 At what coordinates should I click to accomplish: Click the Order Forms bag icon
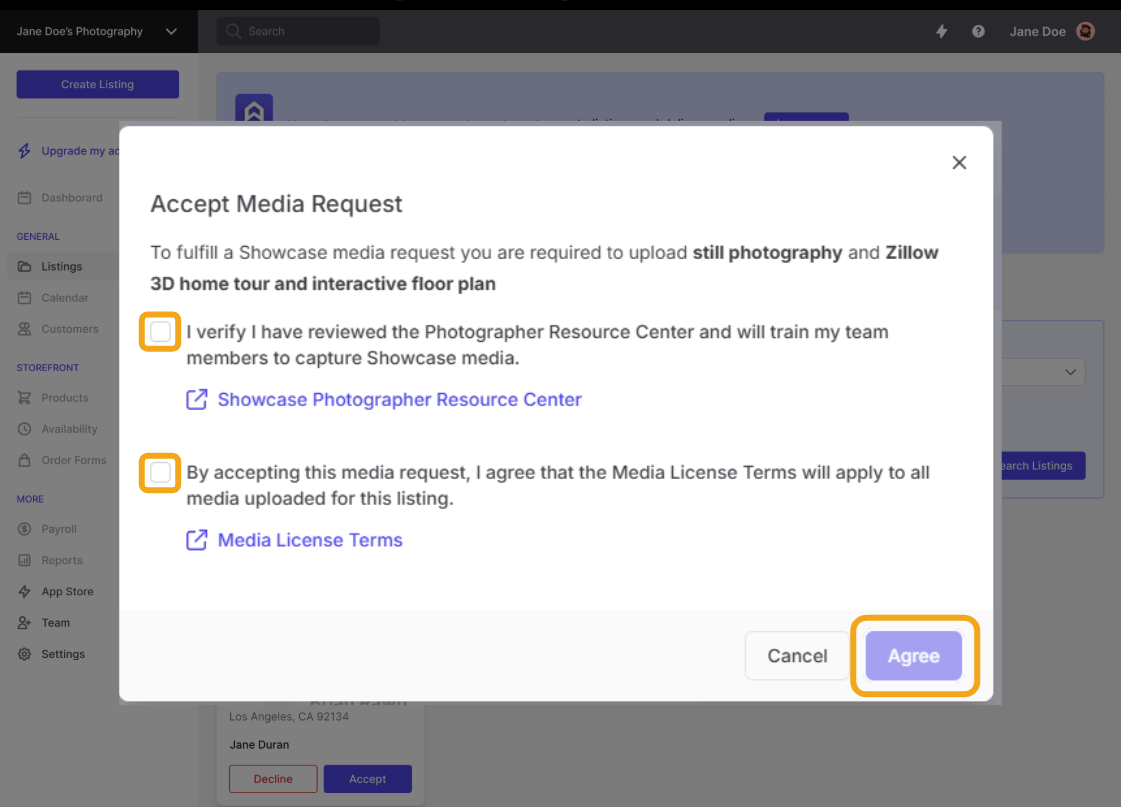[24, 460]
